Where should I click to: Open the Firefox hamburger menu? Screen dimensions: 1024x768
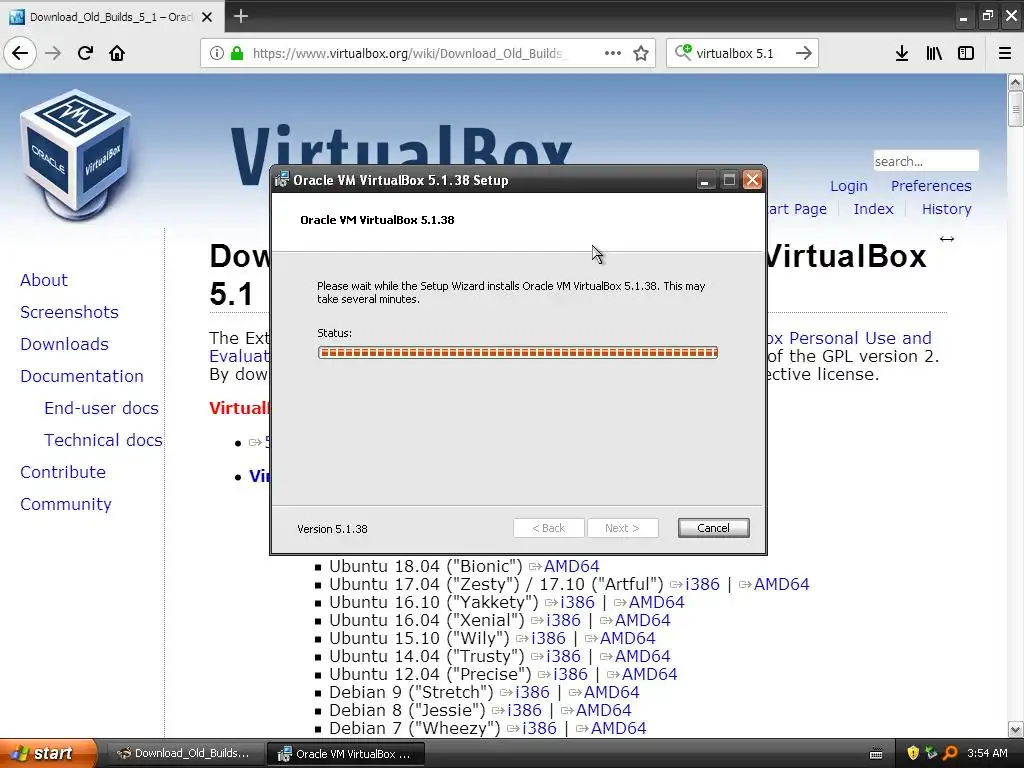click(x=1005, y=53)
